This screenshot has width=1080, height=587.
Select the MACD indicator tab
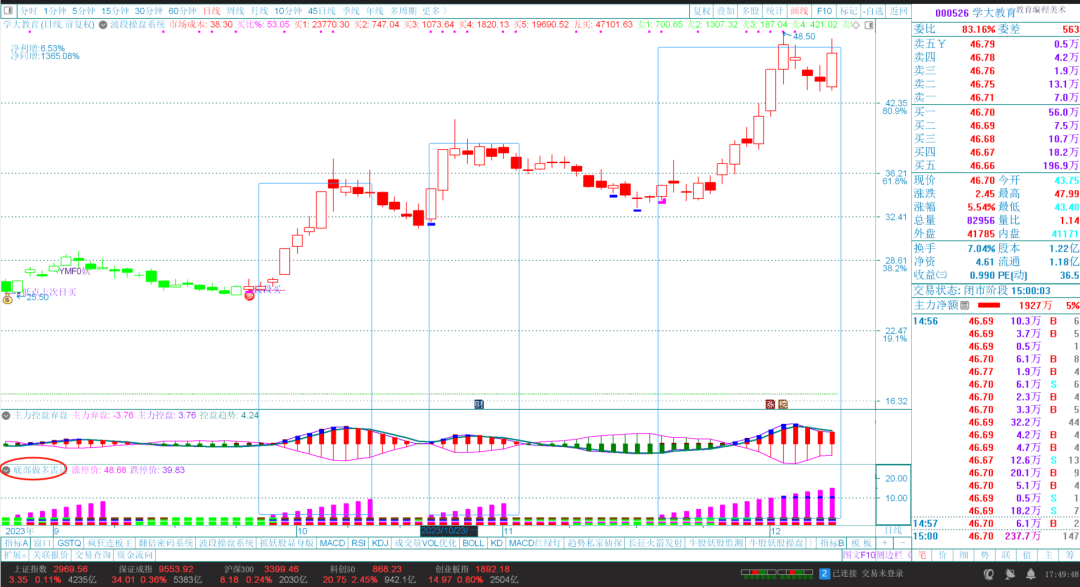332,543
